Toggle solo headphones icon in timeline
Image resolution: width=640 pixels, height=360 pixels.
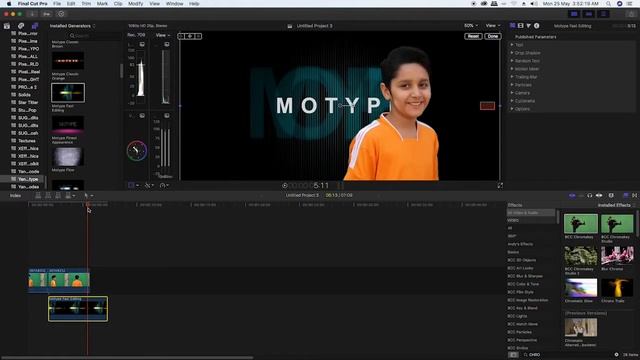click(x=590, y=196)
